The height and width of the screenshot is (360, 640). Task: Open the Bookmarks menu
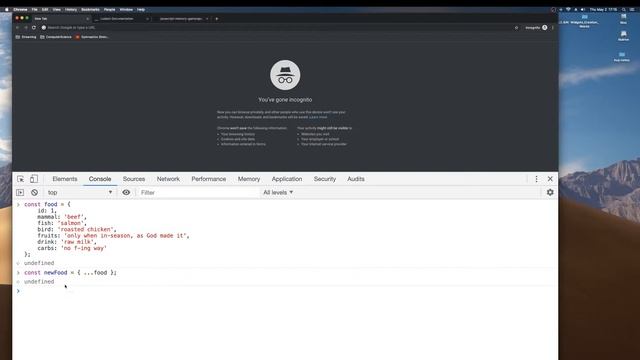tap(90, 9)
